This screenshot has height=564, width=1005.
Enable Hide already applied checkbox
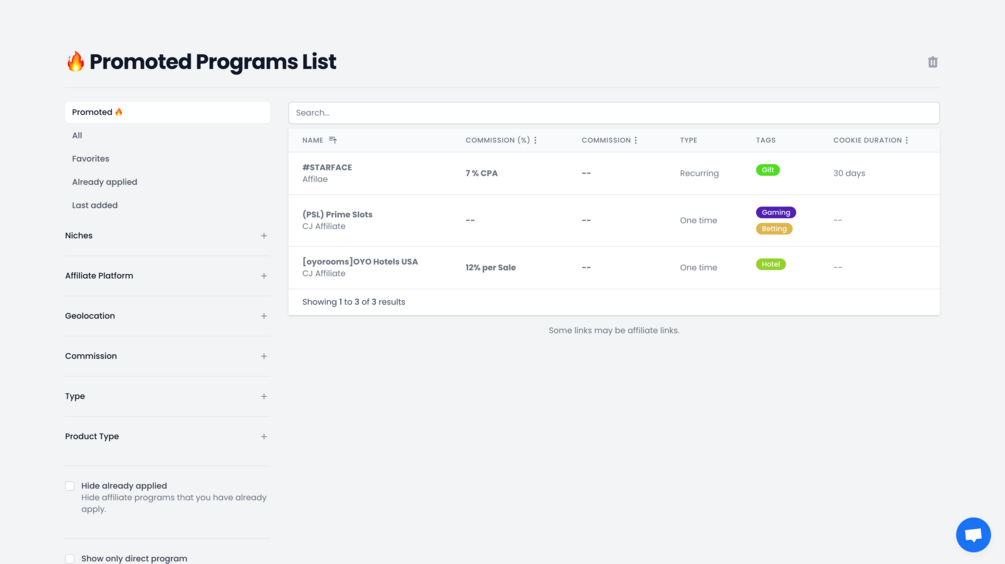click(x=70, y=486)
